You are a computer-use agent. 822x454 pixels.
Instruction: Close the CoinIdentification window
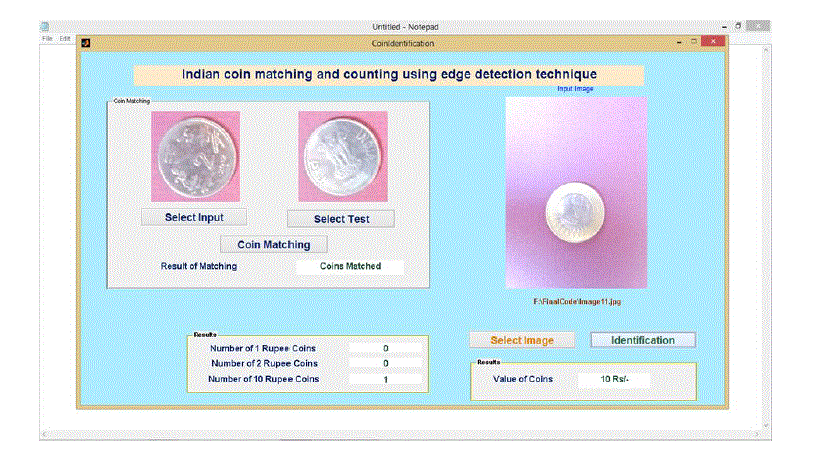[711, 43]
